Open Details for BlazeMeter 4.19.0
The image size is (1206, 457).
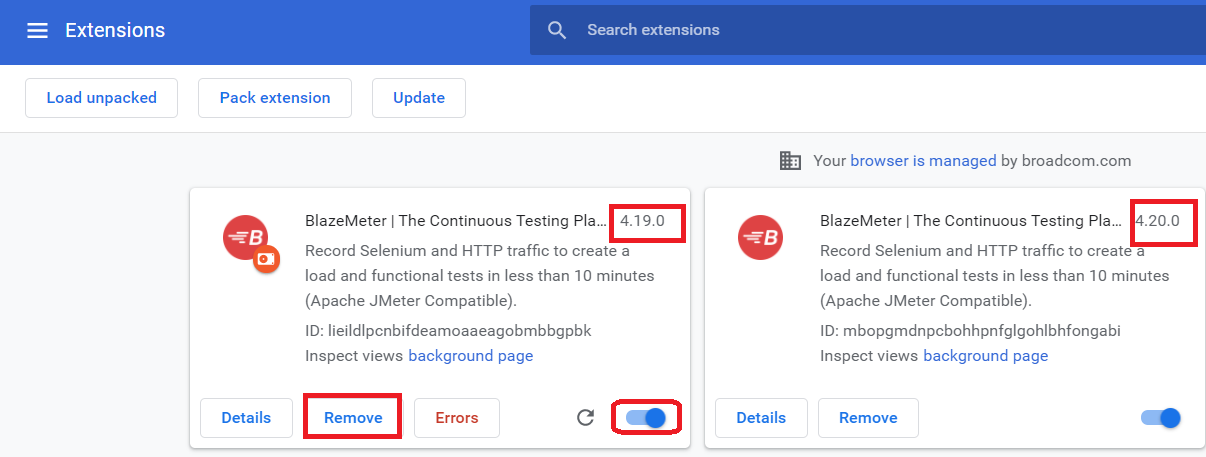pos(246,418)
